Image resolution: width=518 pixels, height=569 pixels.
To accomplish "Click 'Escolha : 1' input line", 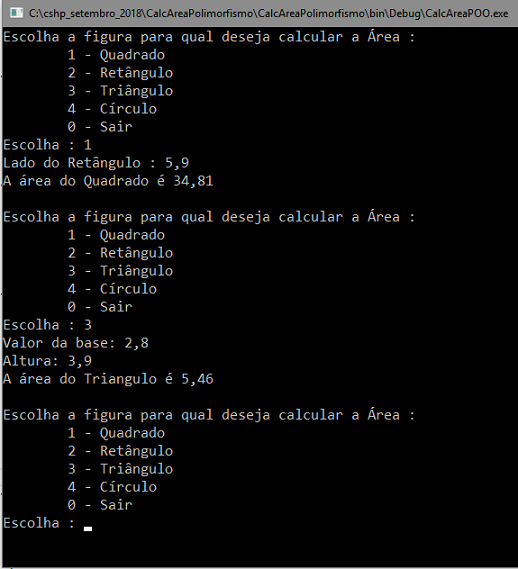I will tap(48, 145).
